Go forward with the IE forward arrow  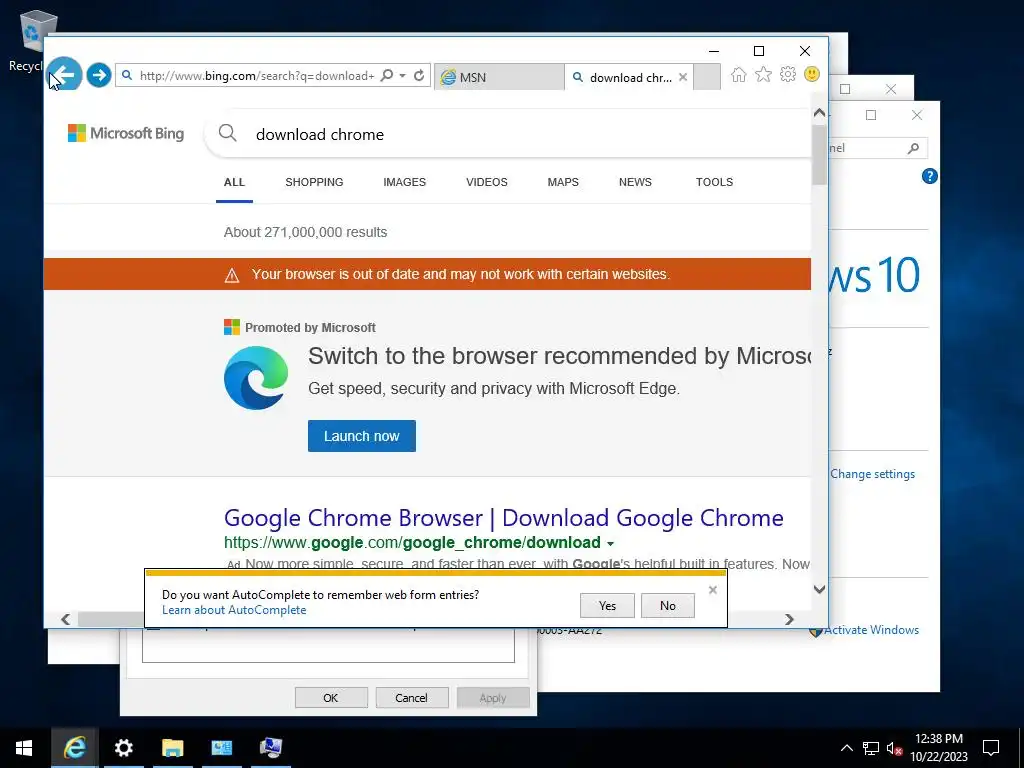(99, 75)
